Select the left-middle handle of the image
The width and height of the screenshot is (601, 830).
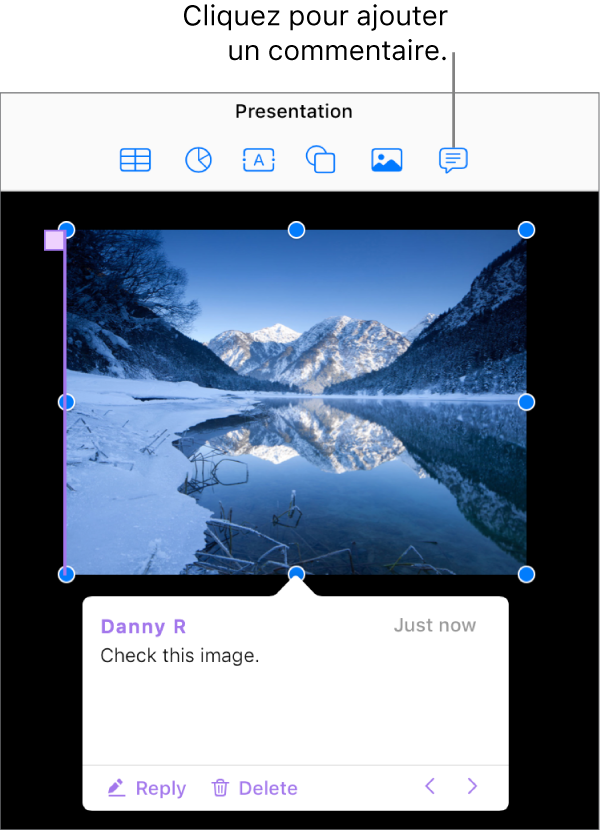coord(66,402)
